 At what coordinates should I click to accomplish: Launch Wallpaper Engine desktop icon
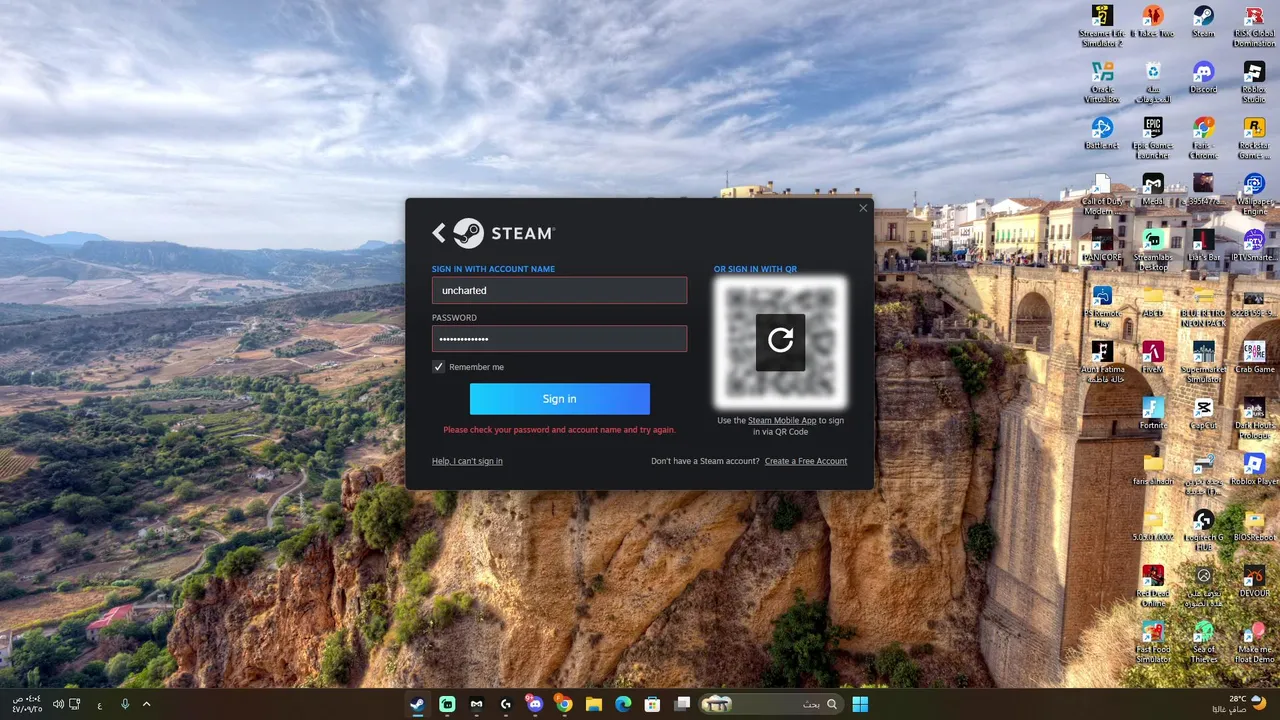(1254, 193)
